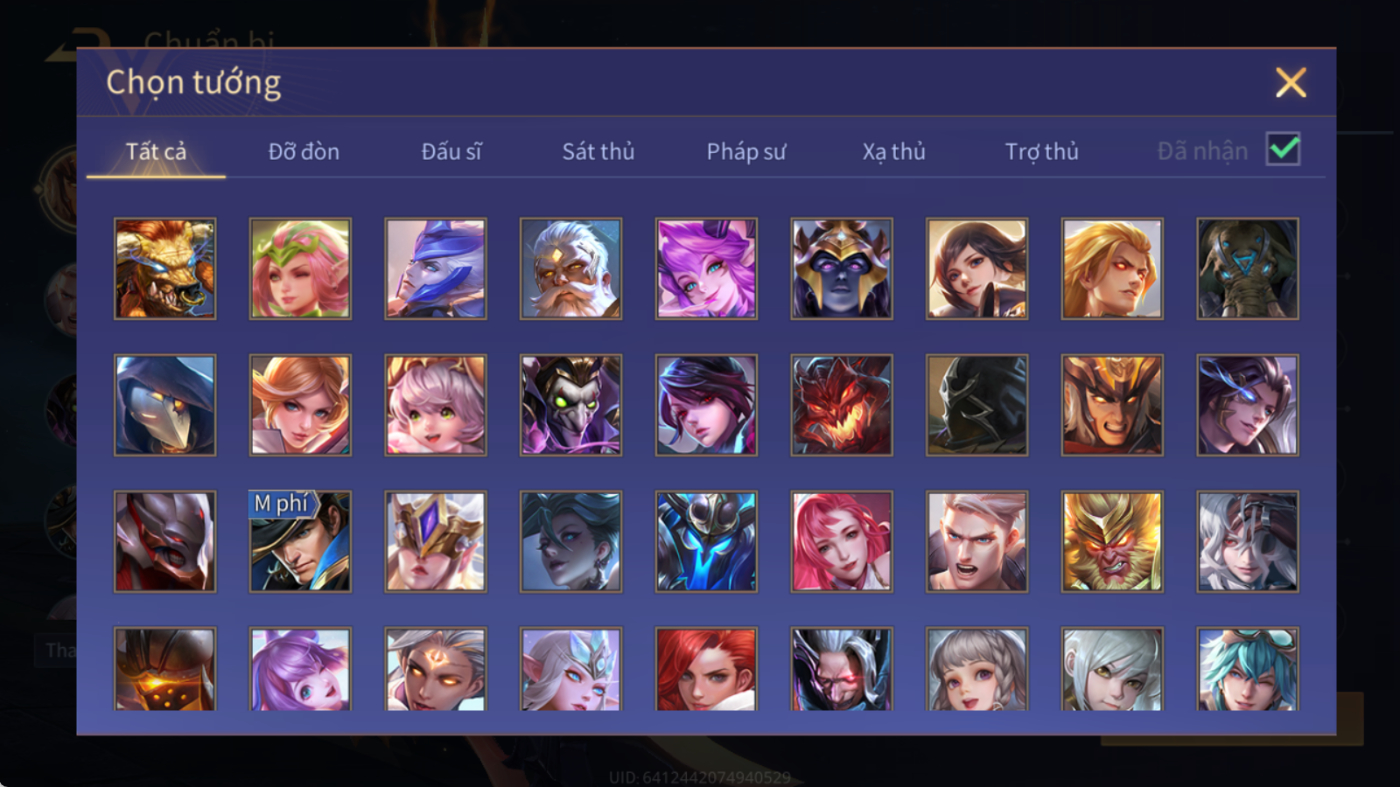Open the 'Đấu sĩ' tab
The height and width of the screenshot is (787, 1400).
point(451,152)
